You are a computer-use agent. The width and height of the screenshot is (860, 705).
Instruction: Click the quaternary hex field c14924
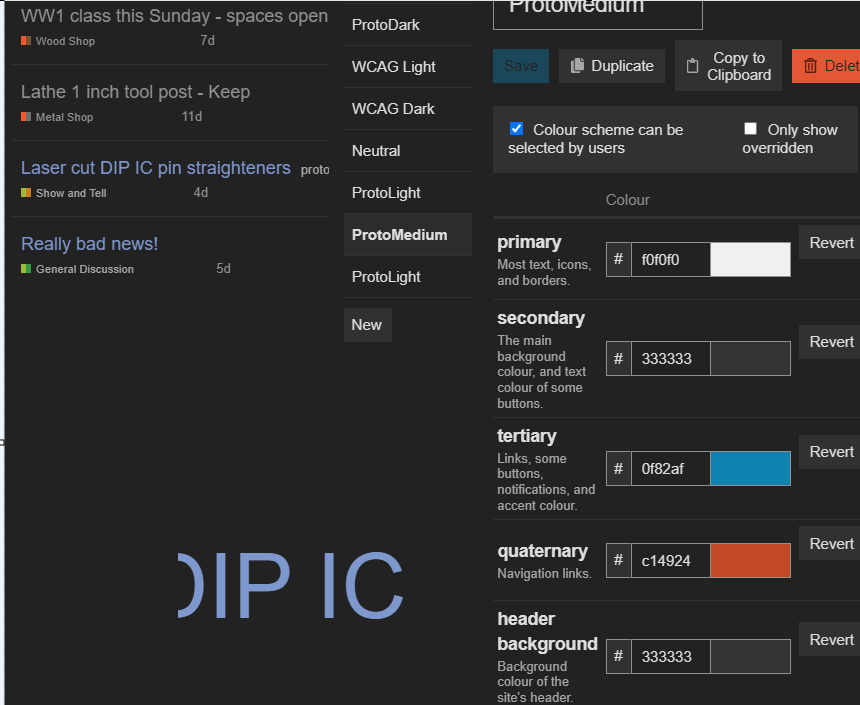[670, 560]
